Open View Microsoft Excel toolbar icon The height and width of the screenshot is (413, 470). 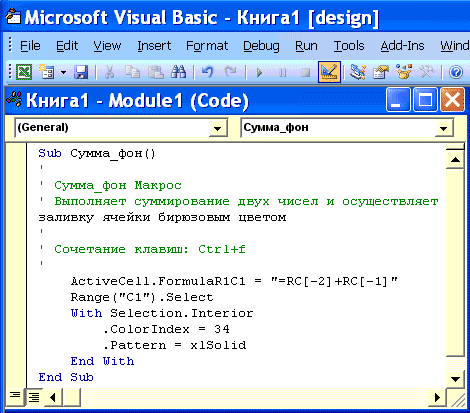pos(24,72)
